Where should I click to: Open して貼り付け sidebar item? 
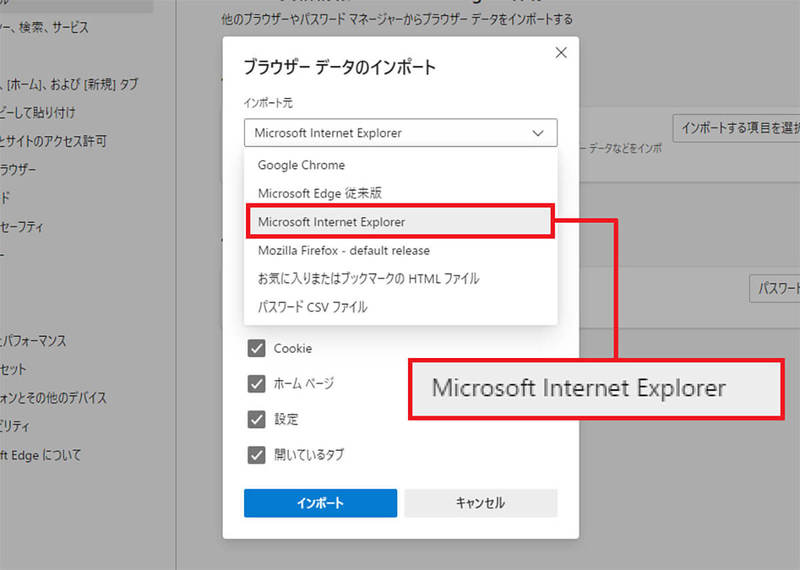(38, 113)
